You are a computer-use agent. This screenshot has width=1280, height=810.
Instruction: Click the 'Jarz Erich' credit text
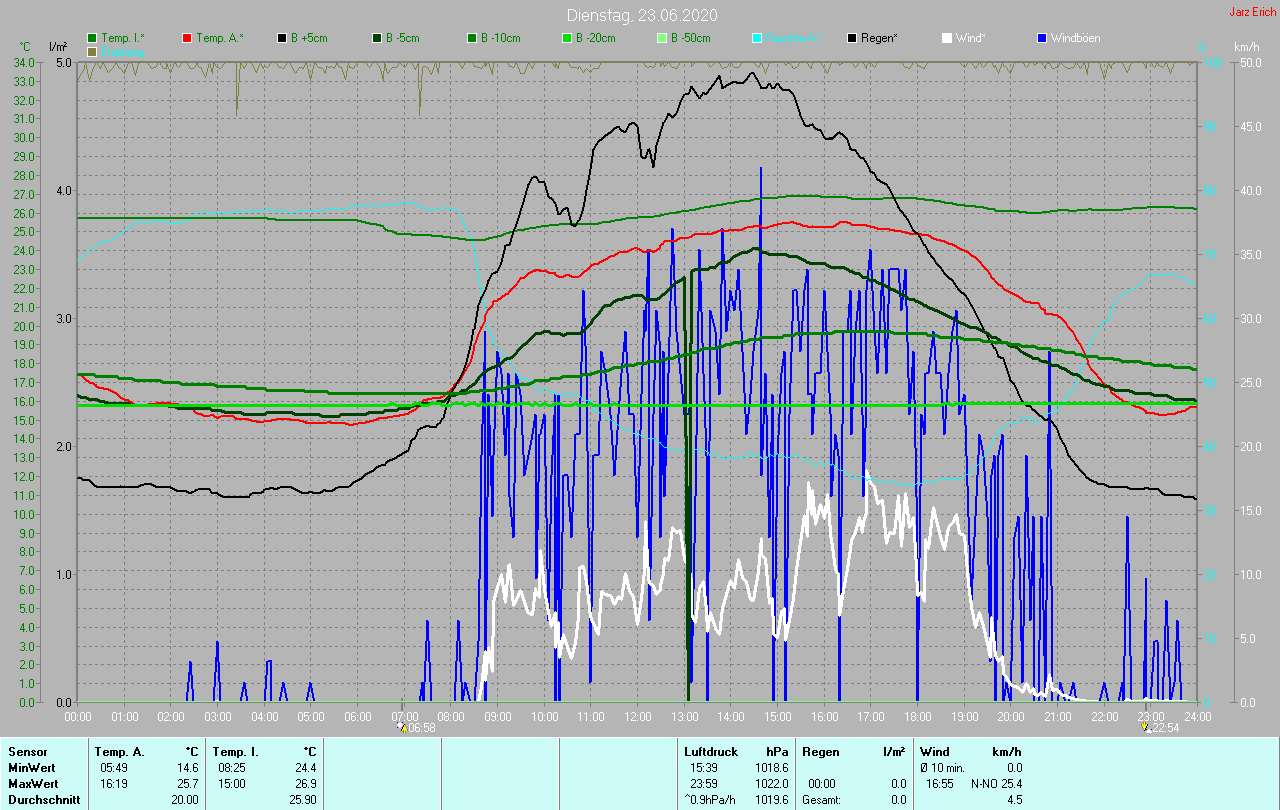(x=1252, y=12)
